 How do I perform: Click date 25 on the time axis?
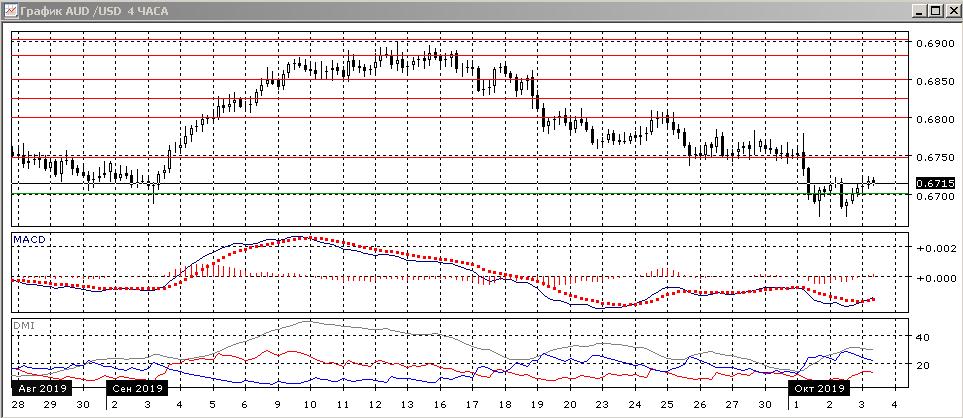tap(666, 403)
